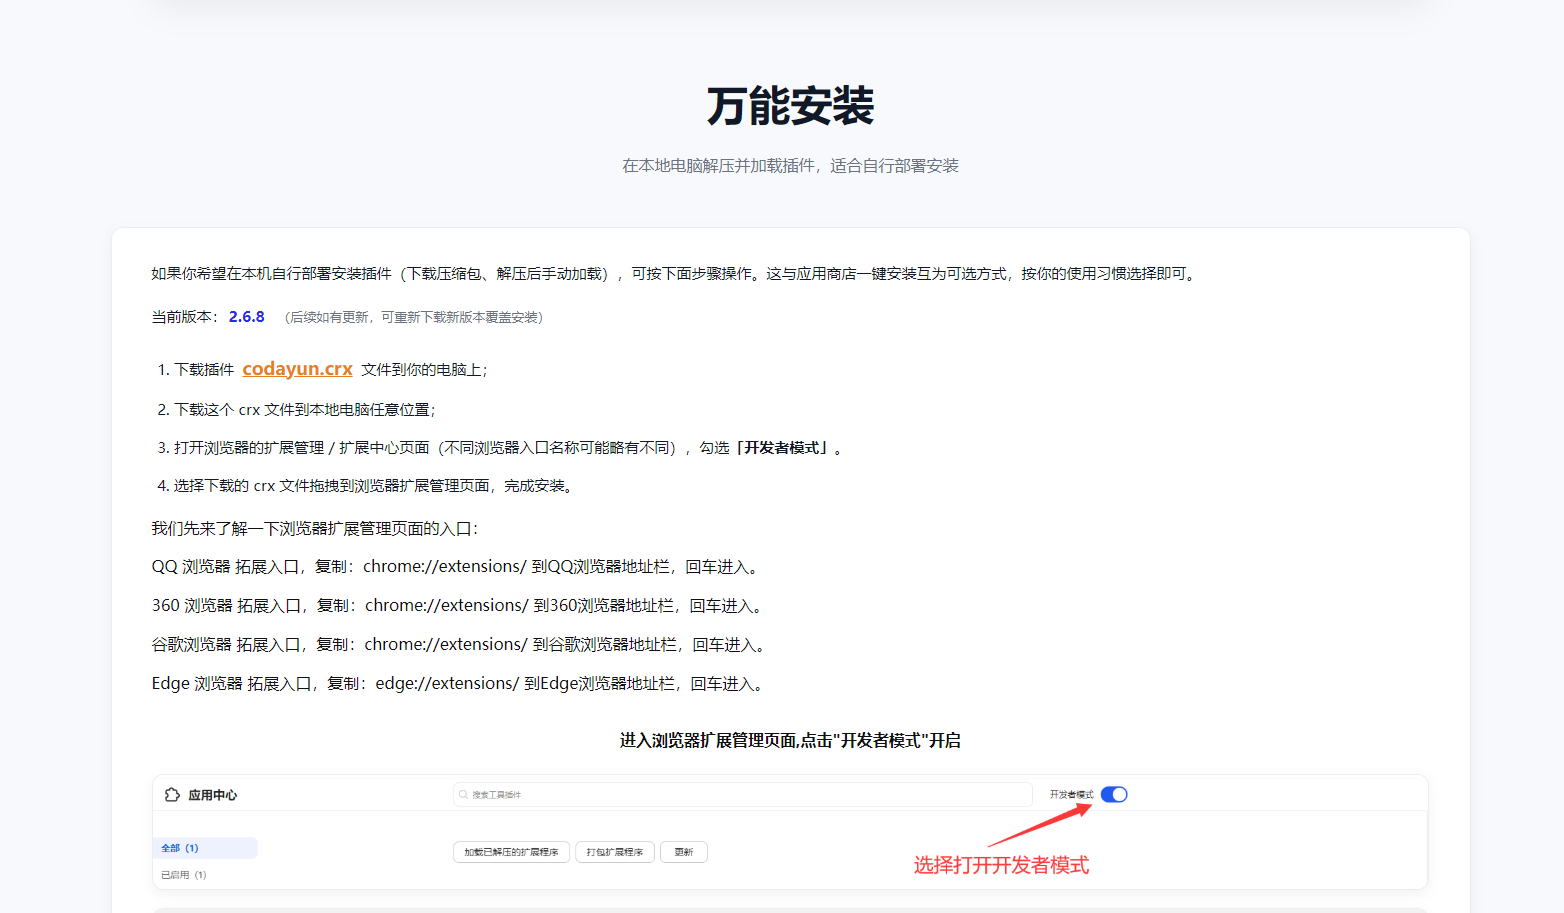Image resolution: width=1564 pixels, height=913 pixels.
Task: Click the intro paragraph starting 如果你希望在本机
Action: point(675,274)
